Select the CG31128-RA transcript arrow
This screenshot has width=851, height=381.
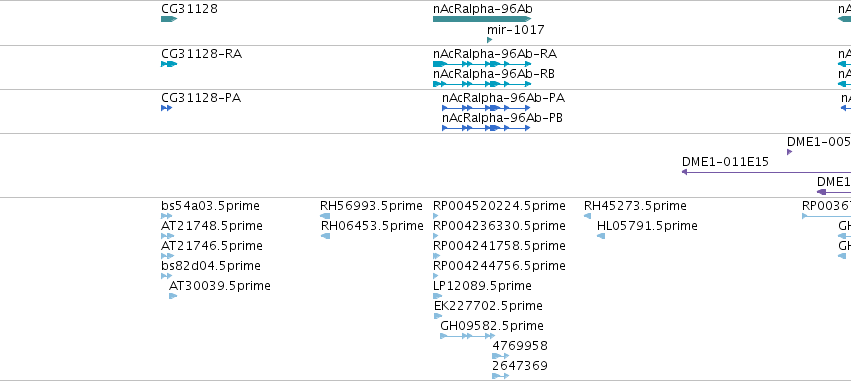click(x=169, y=64)
